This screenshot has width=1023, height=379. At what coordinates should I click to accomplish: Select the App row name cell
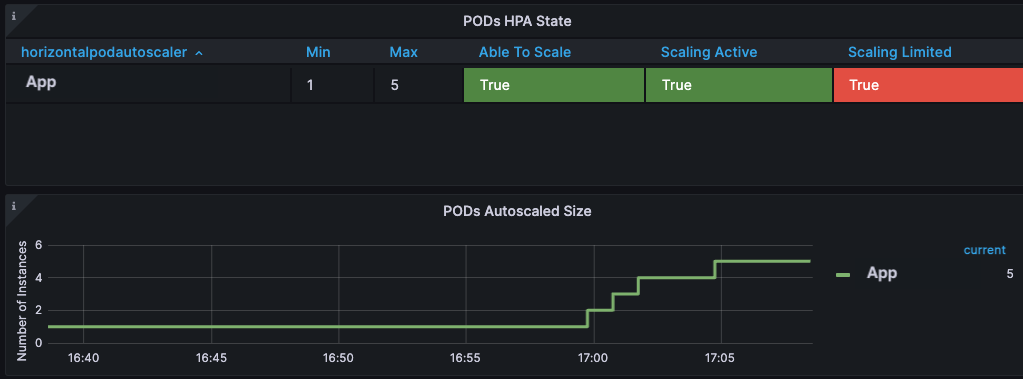coord(148,84)
